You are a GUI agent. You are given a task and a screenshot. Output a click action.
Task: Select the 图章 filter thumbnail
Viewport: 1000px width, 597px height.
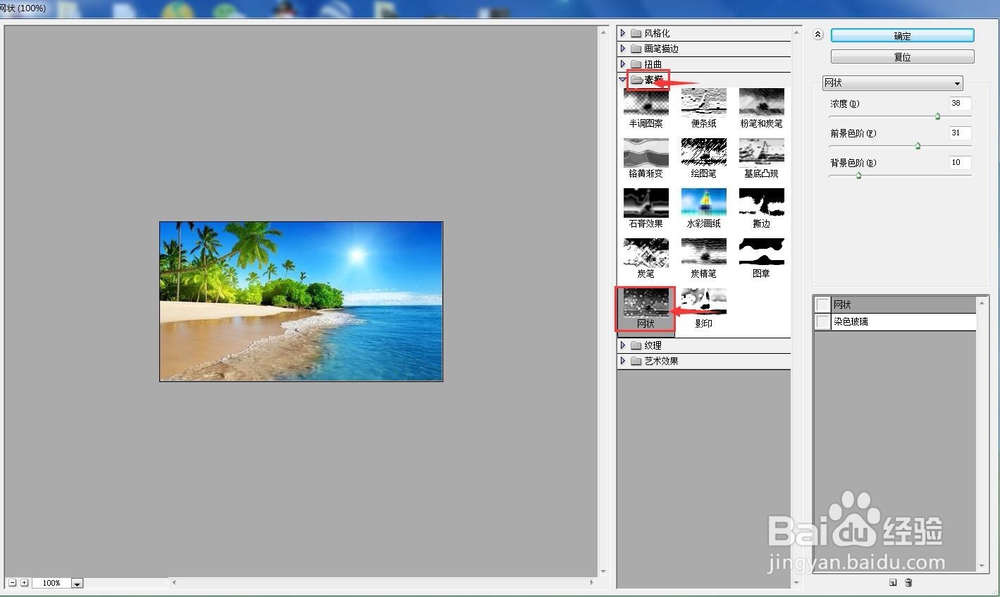(761, 253)
